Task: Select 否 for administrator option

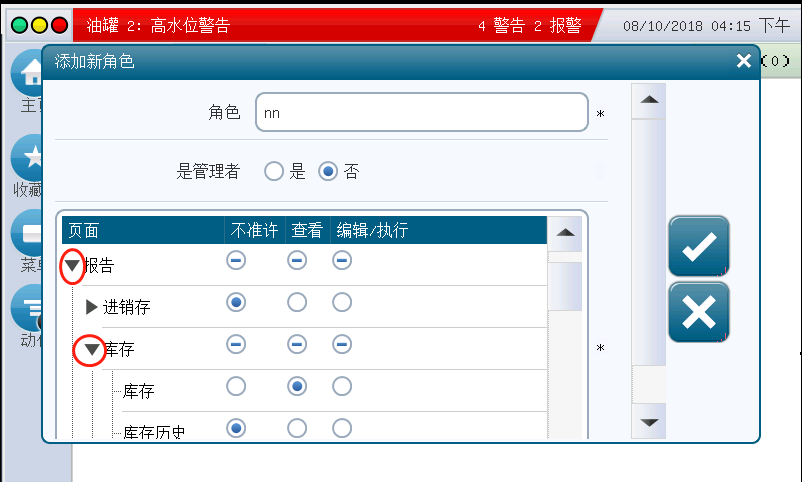Action: pyautogui.click(x=328, y=171)
